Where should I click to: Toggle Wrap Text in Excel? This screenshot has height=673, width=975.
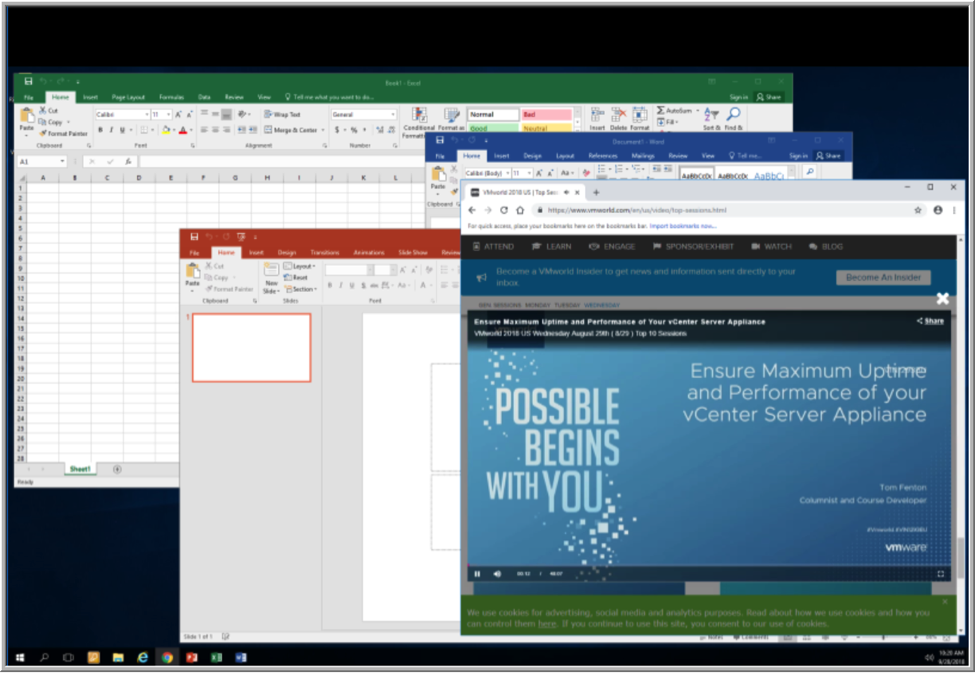click(283, 114)
